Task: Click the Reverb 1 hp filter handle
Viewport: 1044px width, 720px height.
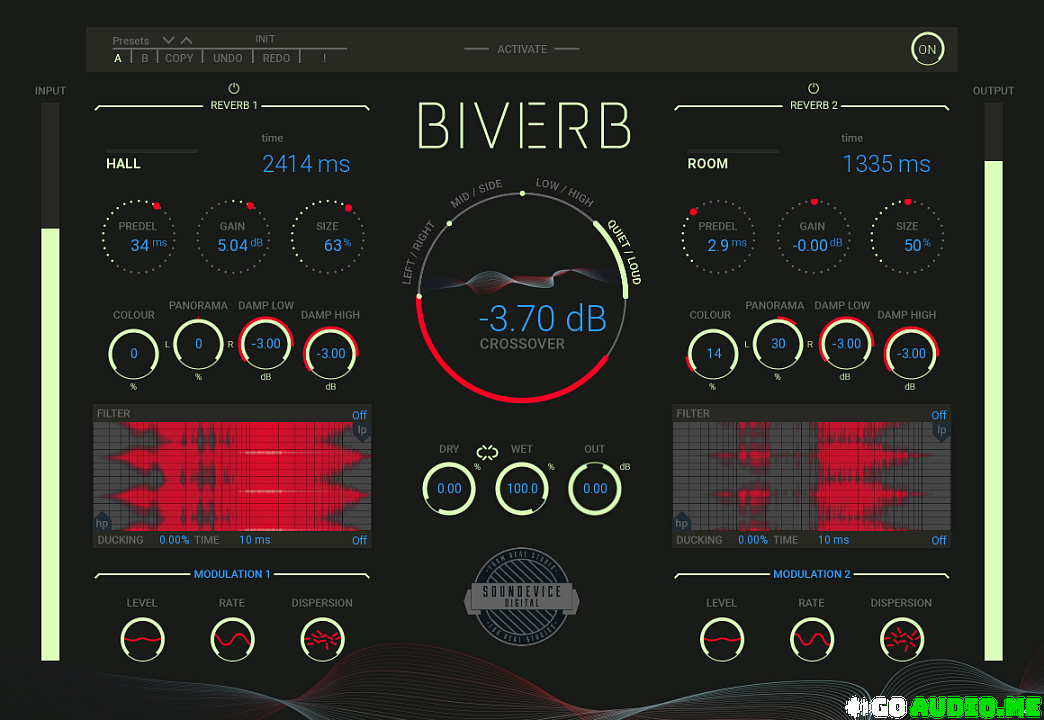Action: [x=102, y=522]
